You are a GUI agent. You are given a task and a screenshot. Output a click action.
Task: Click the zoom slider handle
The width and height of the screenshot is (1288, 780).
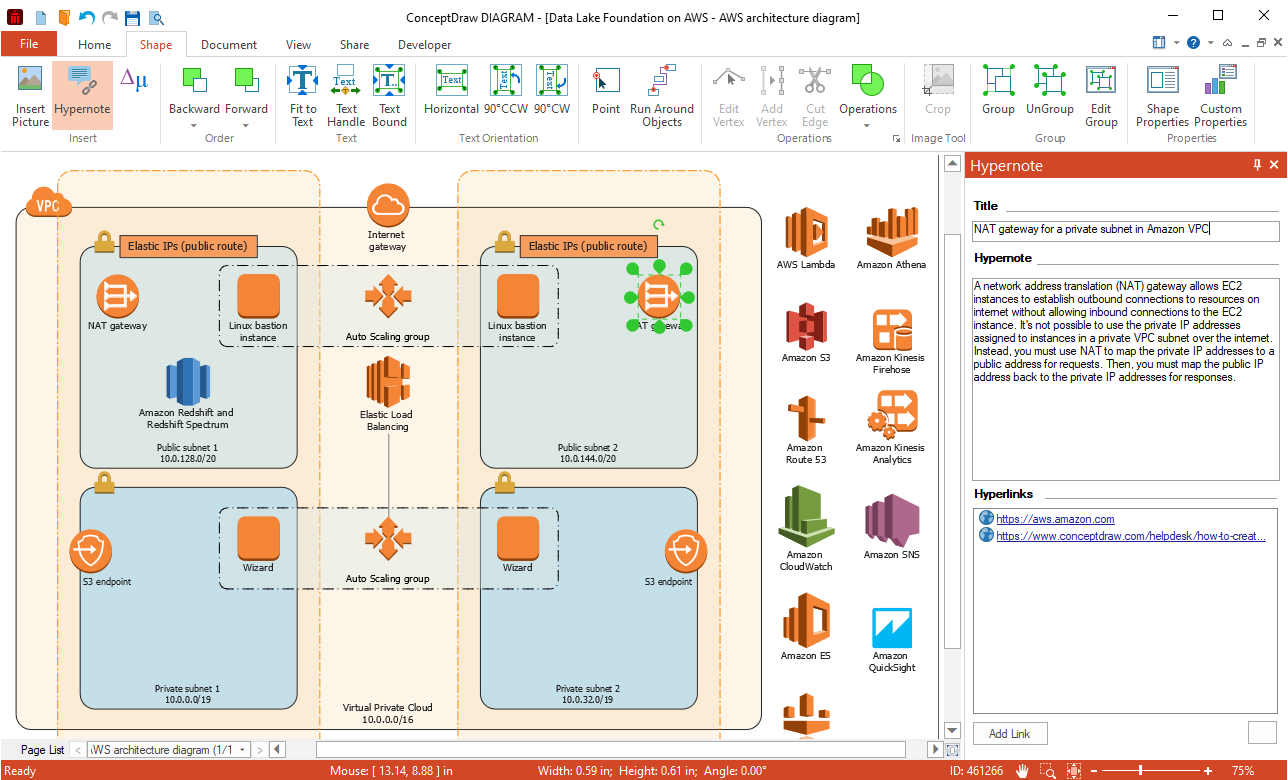click(x=1140, y=771)
